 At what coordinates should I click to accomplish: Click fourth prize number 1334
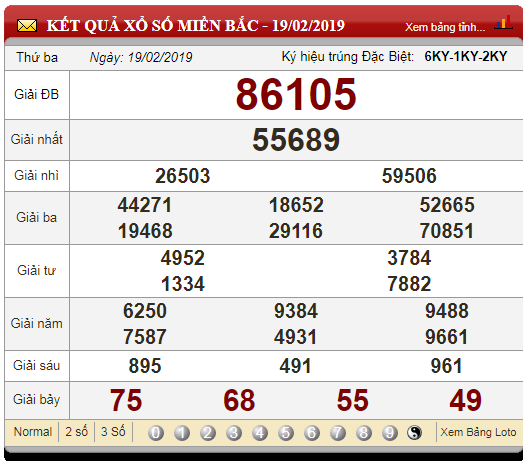point(183,284)
